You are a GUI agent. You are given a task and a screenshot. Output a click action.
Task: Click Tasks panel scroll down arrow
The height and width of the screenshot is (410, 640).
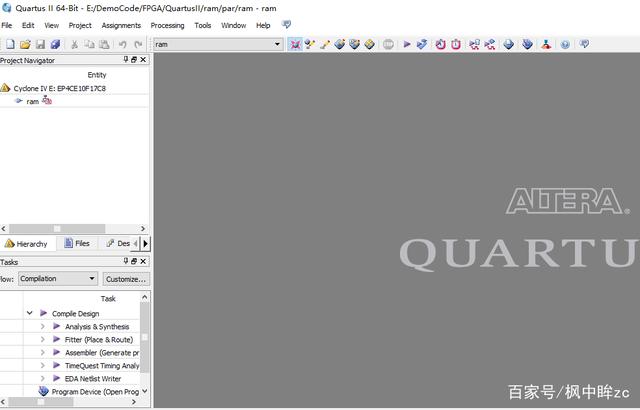(144, 391)
